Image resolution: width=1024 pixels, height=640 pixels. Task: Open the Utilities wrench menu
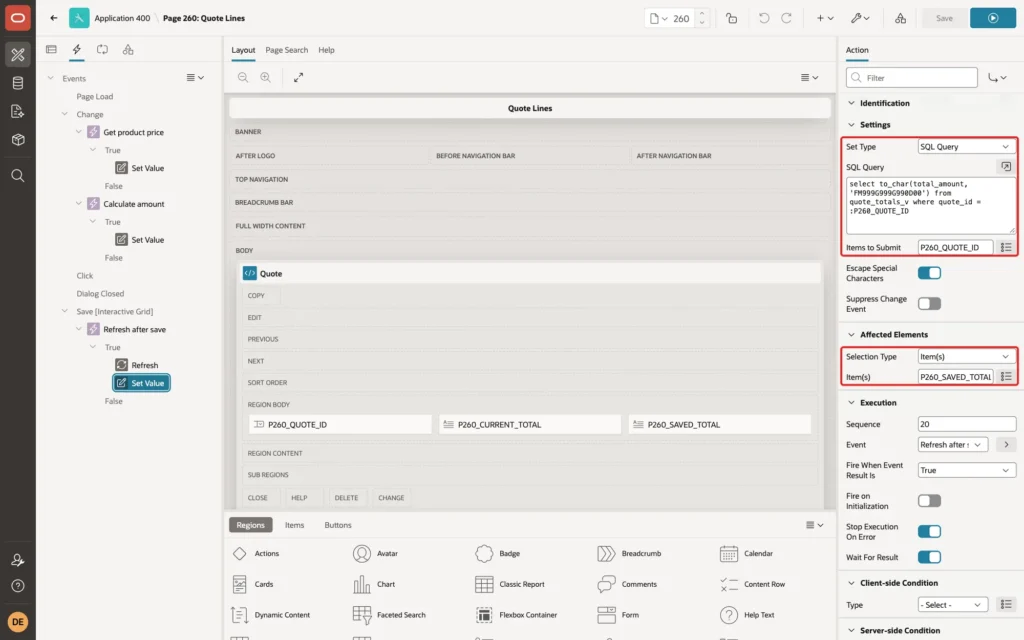point(860,18)
